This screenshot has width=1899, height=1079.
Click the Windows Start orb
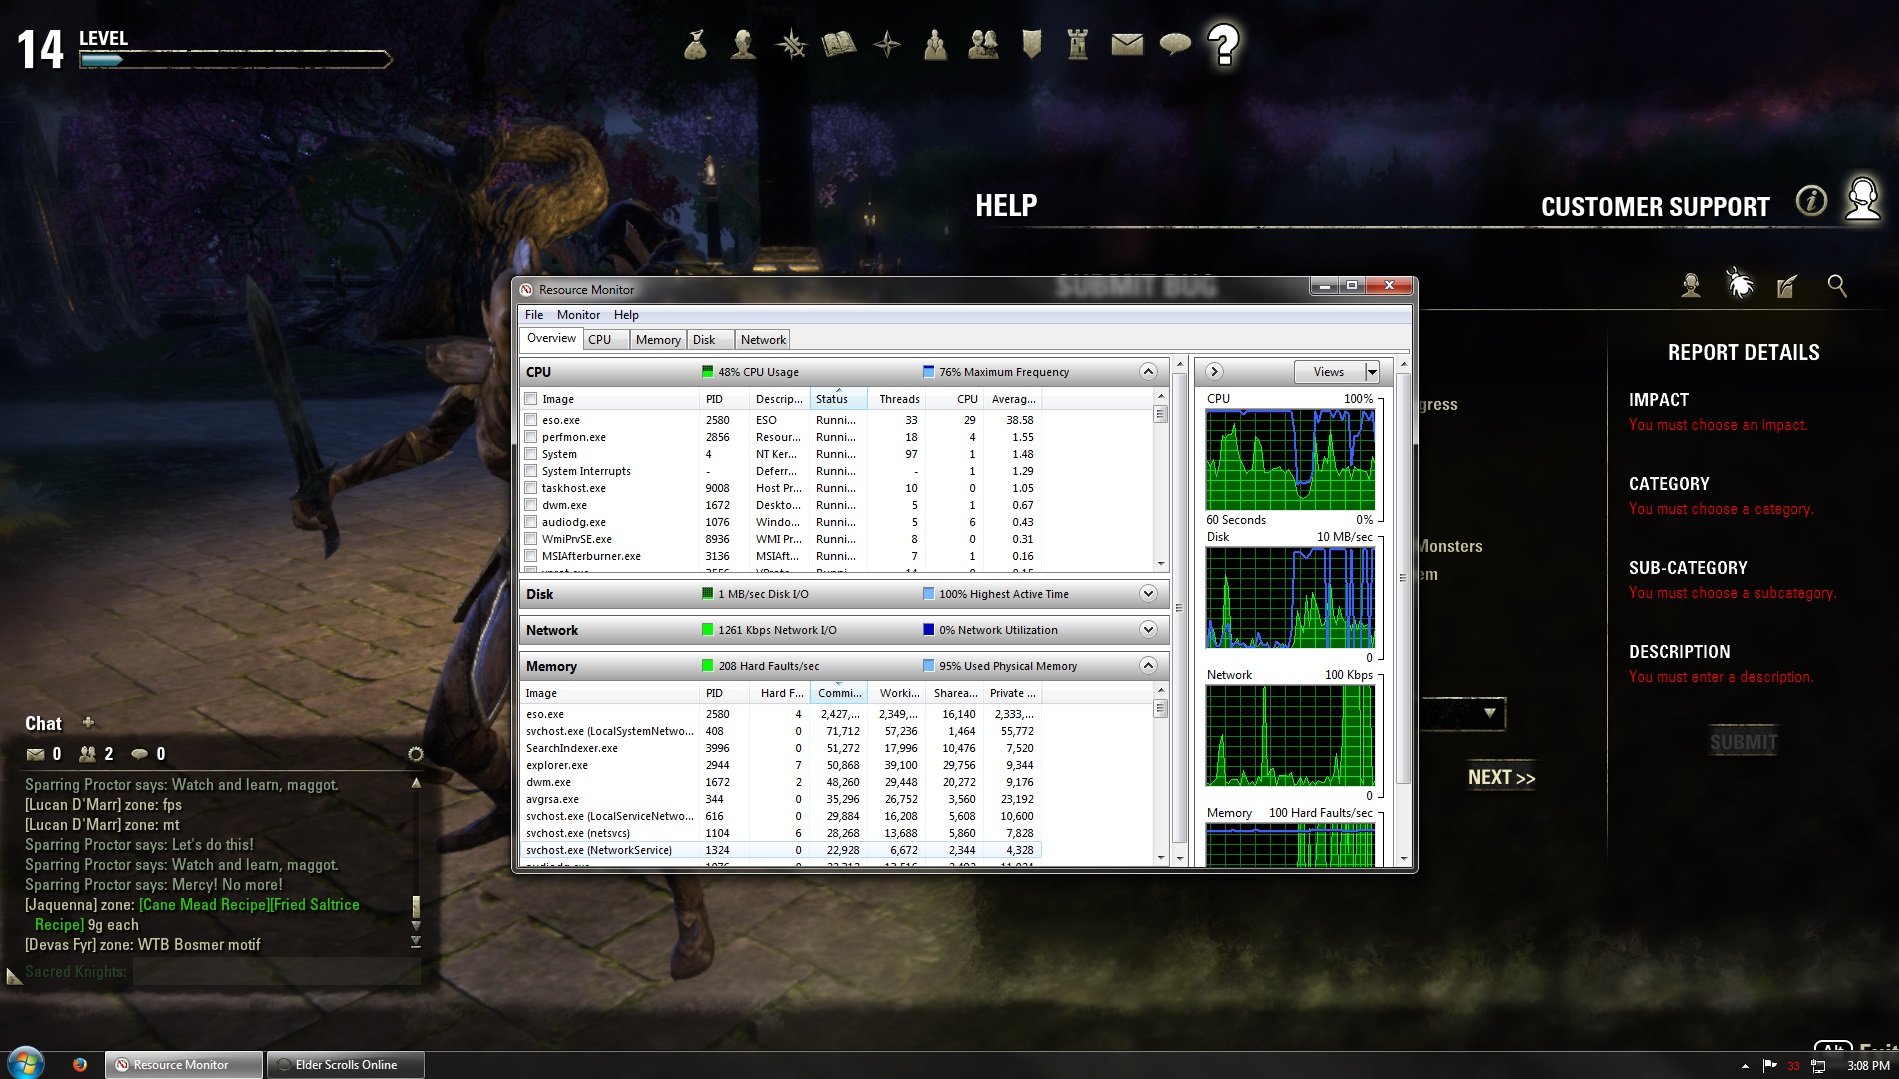point(25,1063)
